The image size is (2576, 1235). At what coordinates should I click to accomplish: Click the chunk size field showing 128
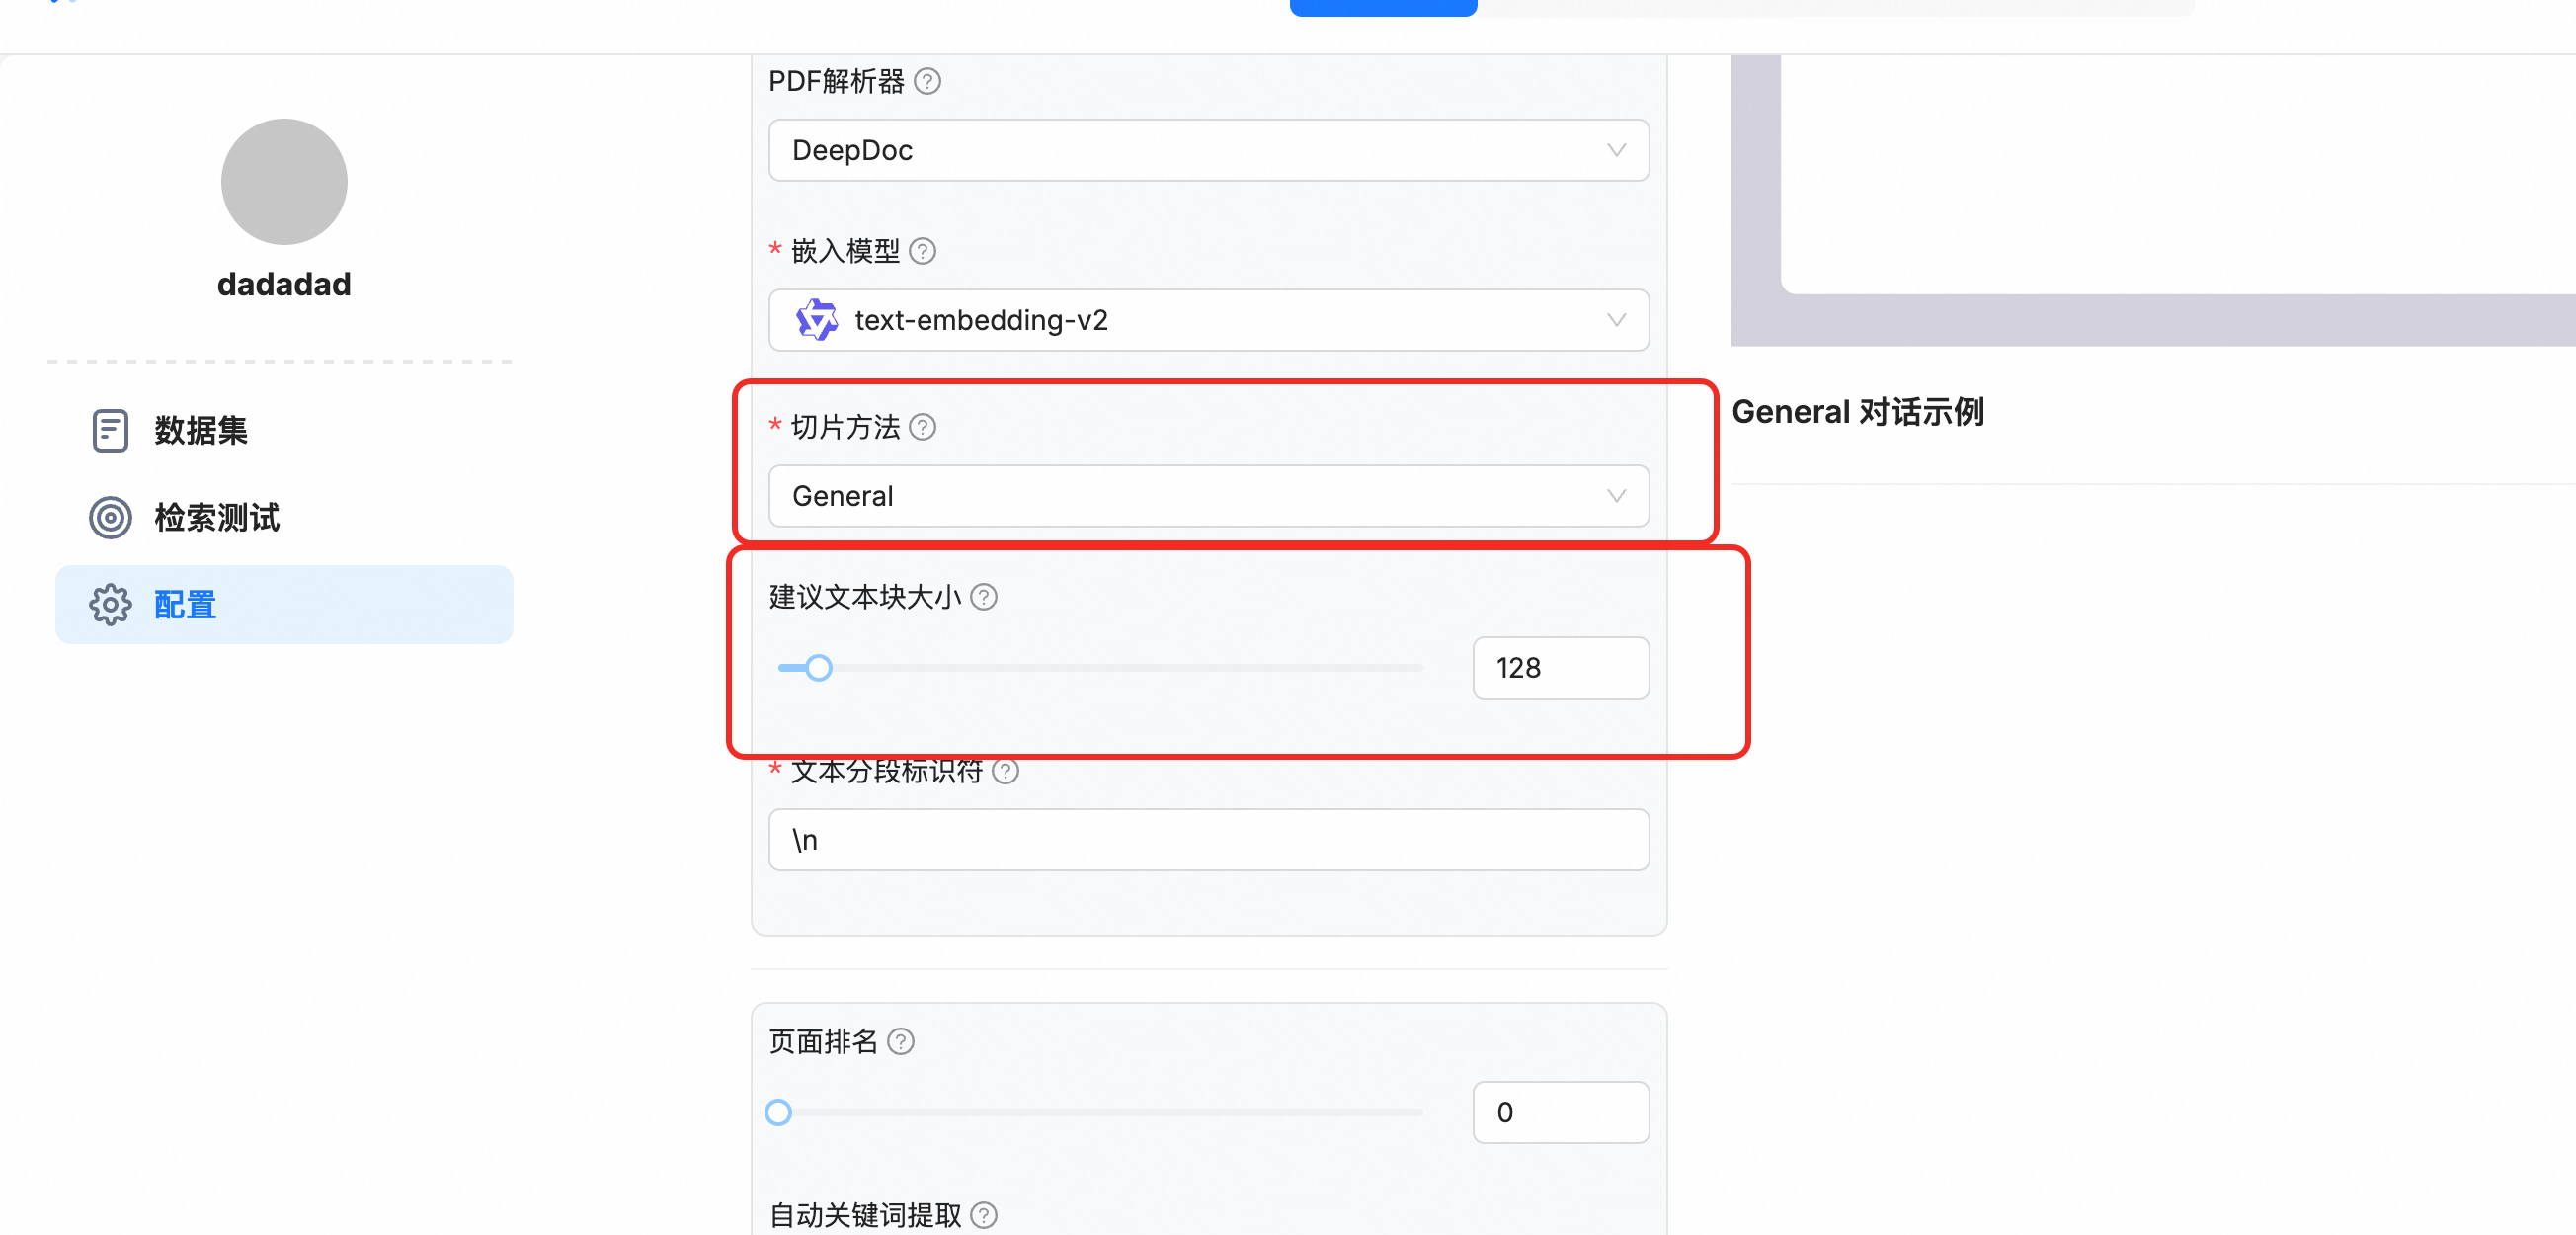1560,668
